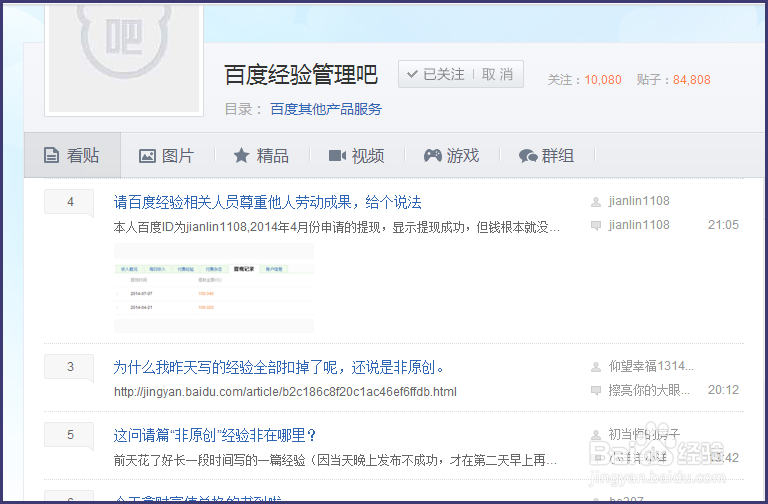768x504 pixels.
Task: Open the screenshot thumbnail in jianlin1108's post
Action: tap(214, 288)
